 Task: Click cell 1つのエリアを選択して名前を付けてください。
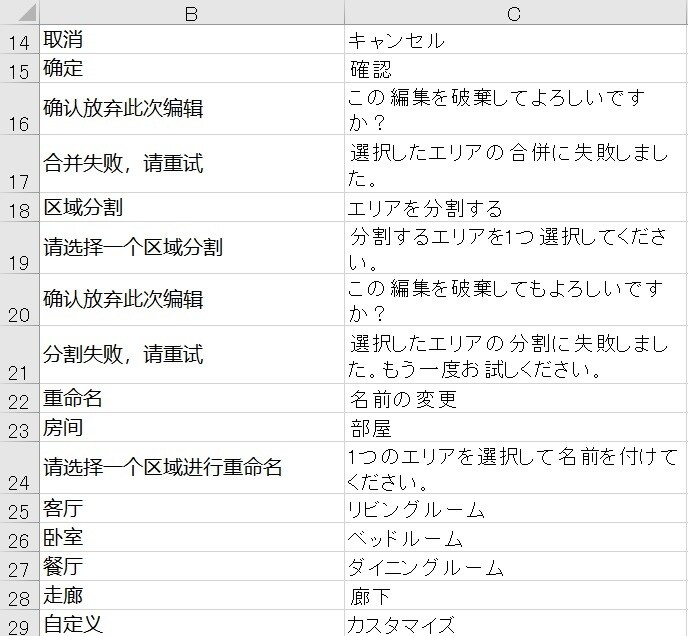[516, 467]
